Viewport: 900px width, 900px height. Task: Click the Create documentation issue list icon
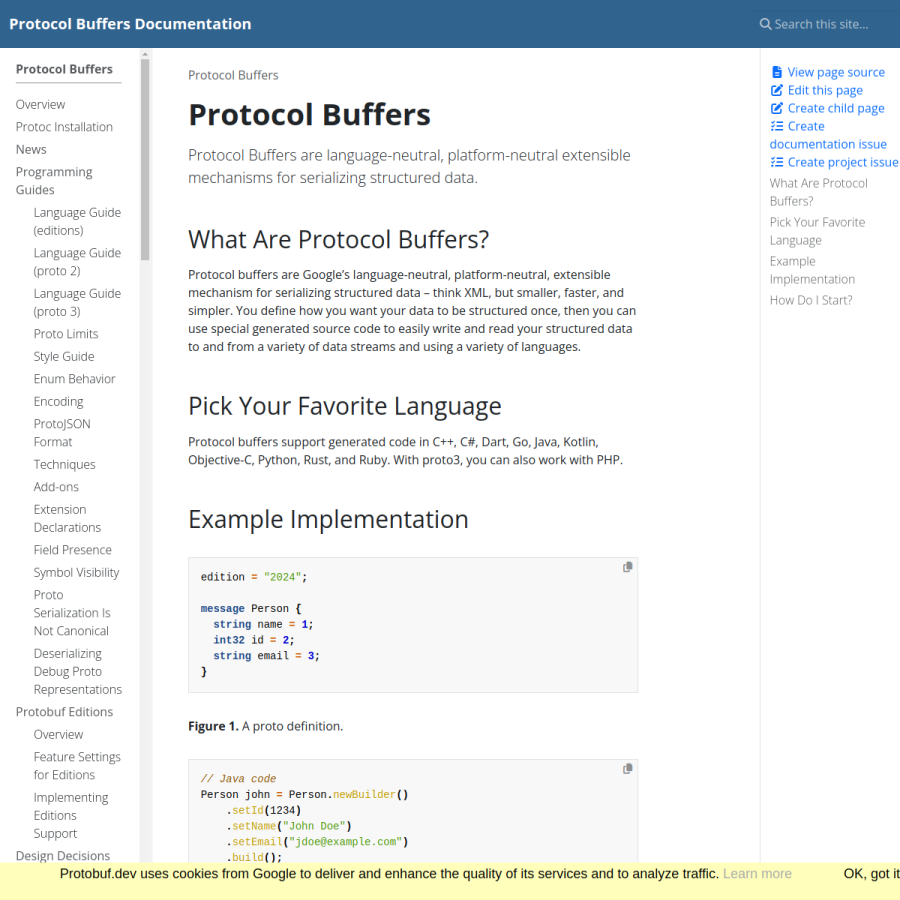coord(777,126)
